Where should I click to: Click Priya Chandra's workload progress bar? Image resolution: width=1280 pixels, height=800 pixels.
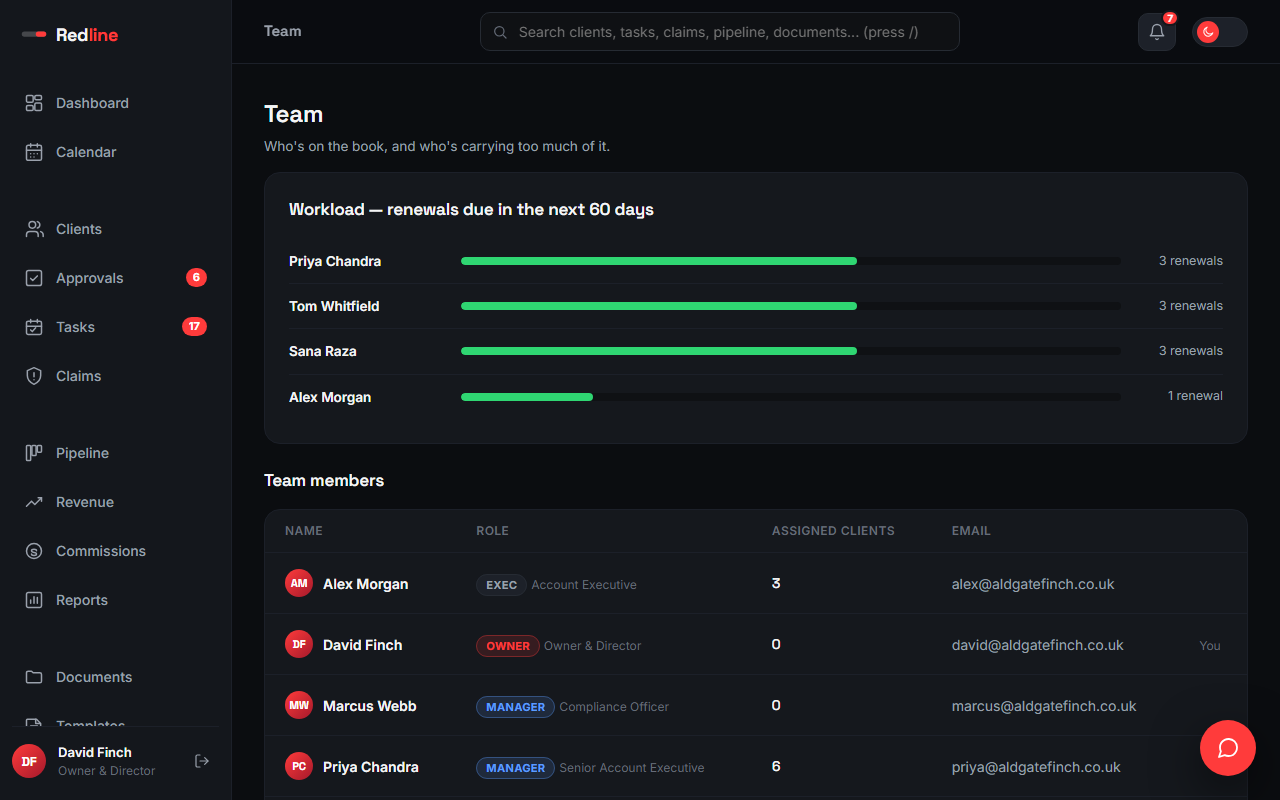(x=790, y=261)
